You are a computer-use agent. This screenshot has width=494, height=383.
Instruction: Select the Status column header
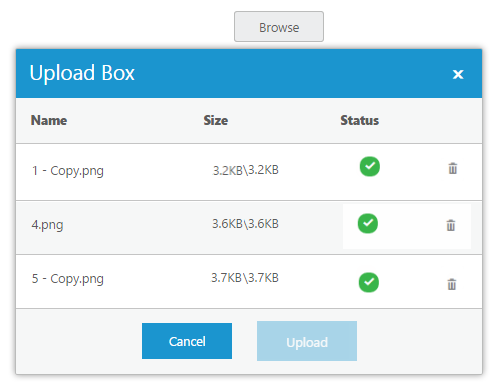(360, 120)
